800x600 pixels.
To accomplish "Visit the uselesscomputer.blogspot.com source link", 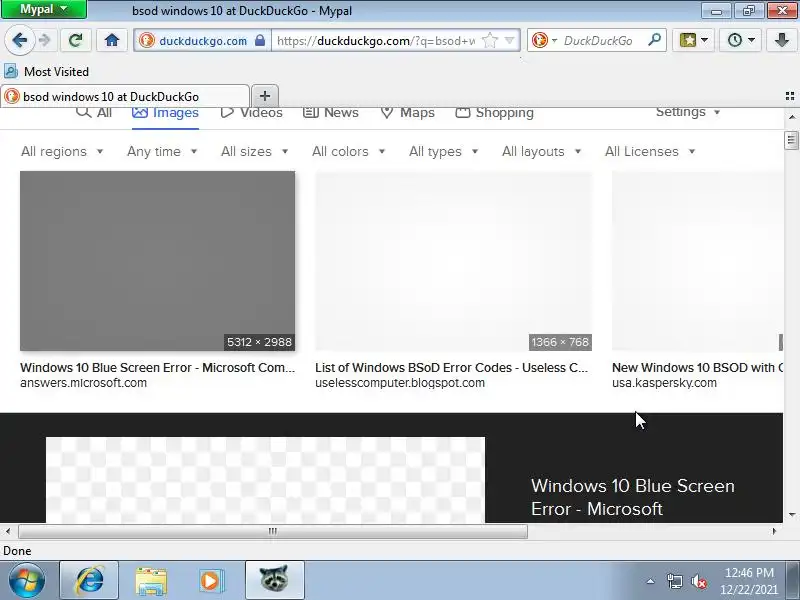I will tap(399, 383).
